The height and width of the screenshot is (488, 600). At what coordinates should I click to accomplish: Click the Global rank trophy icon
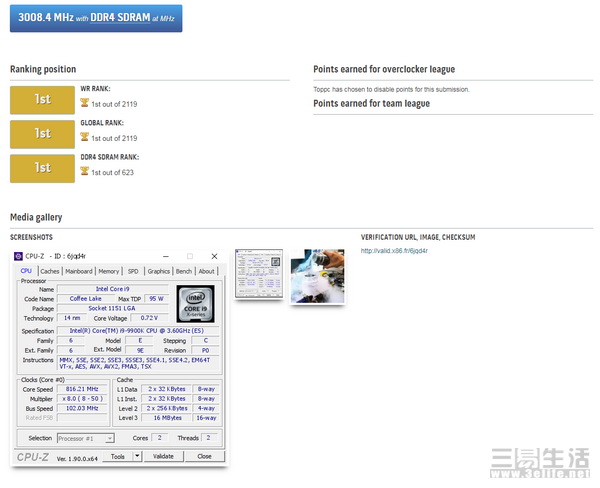tap(85, 137)
